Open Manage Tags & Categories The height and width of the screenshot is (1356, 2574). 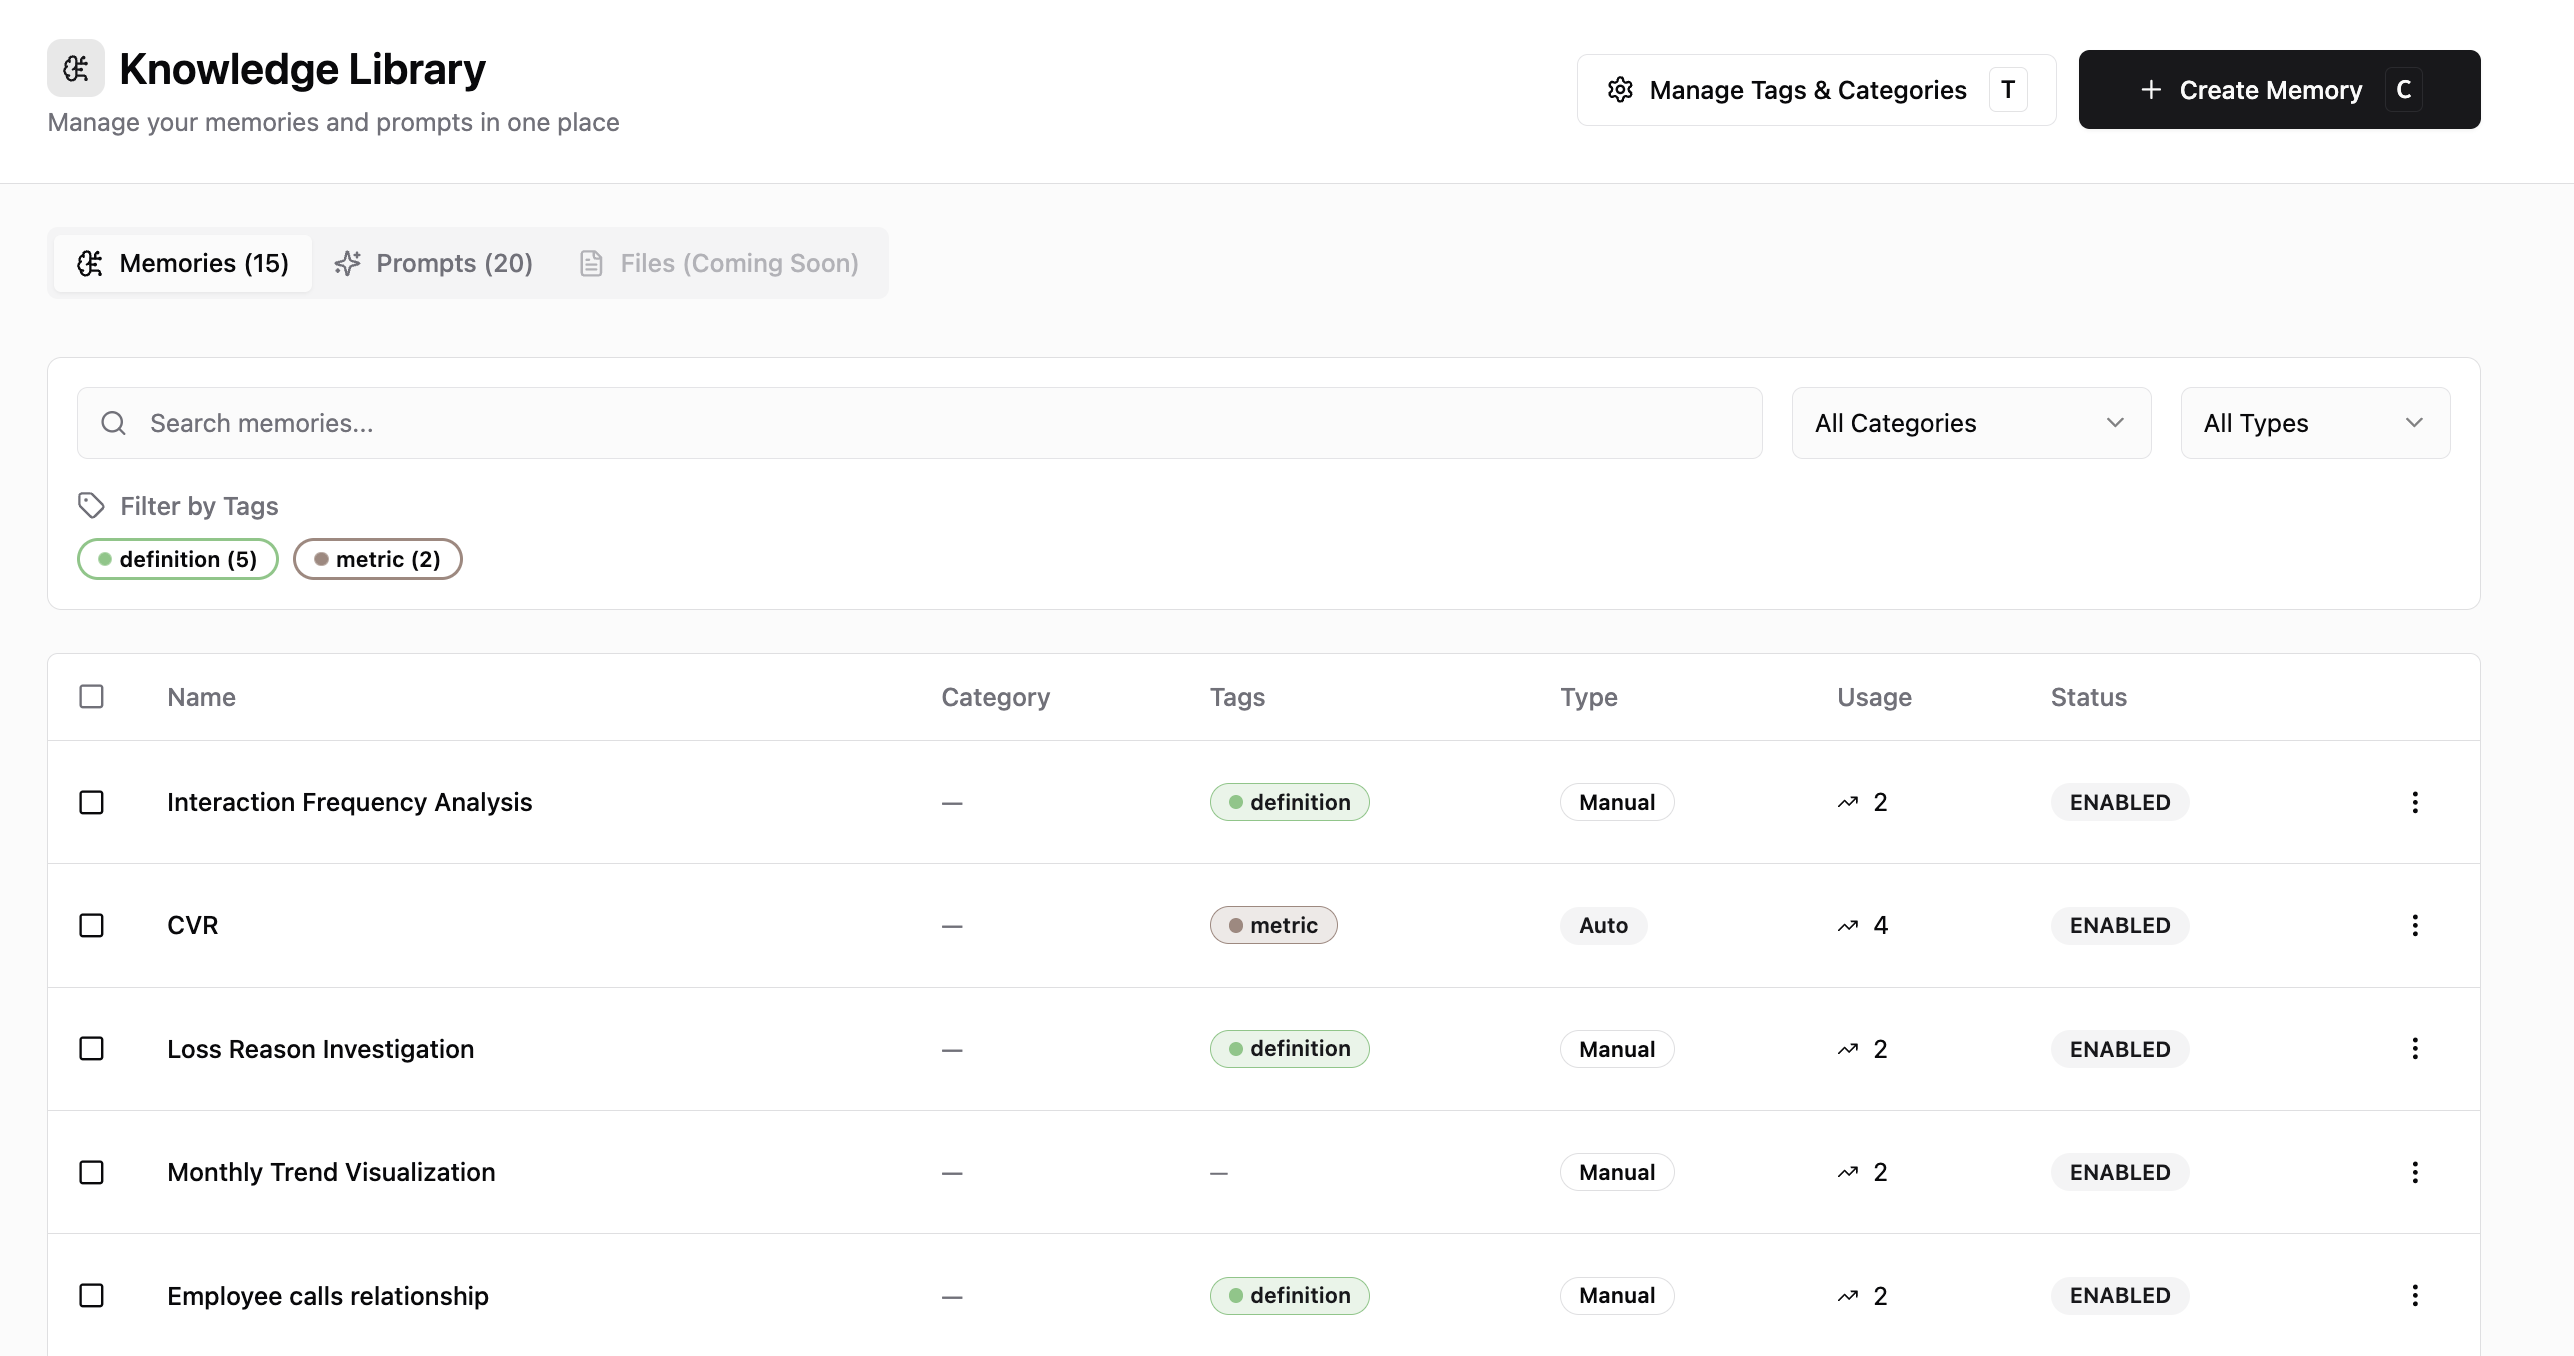point(1815,90)
